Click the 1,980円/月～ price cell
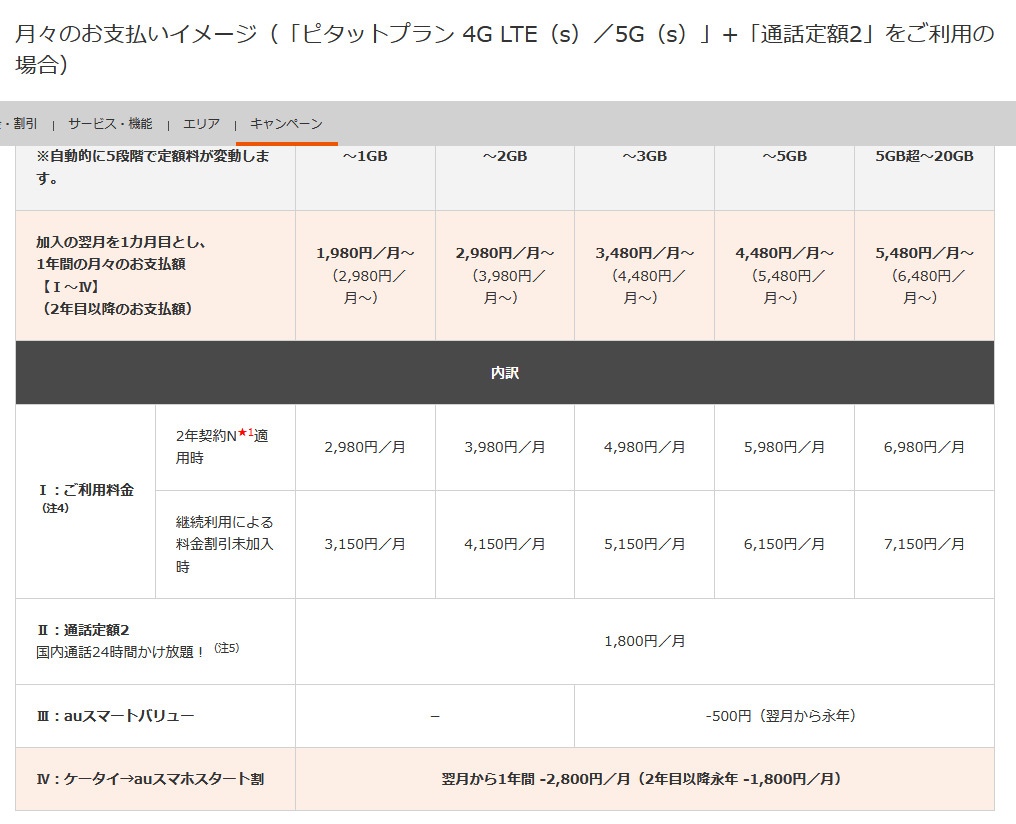The height and width of the screenshot is (824, 1016). 365,254
